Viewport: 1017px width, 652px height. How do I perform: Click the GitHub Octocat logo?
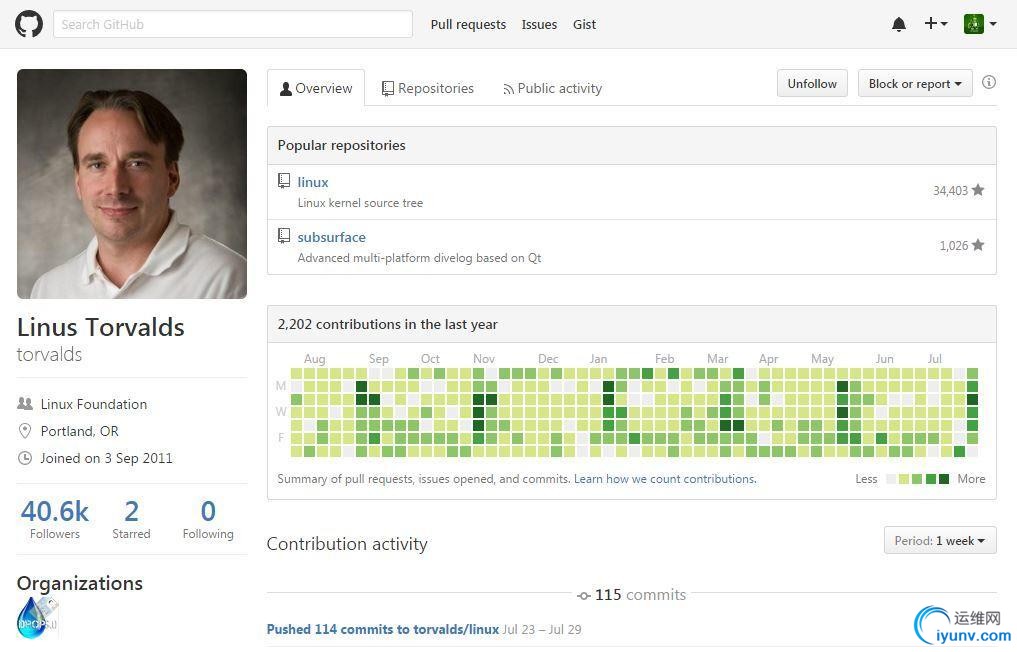(x=29, y=24)
